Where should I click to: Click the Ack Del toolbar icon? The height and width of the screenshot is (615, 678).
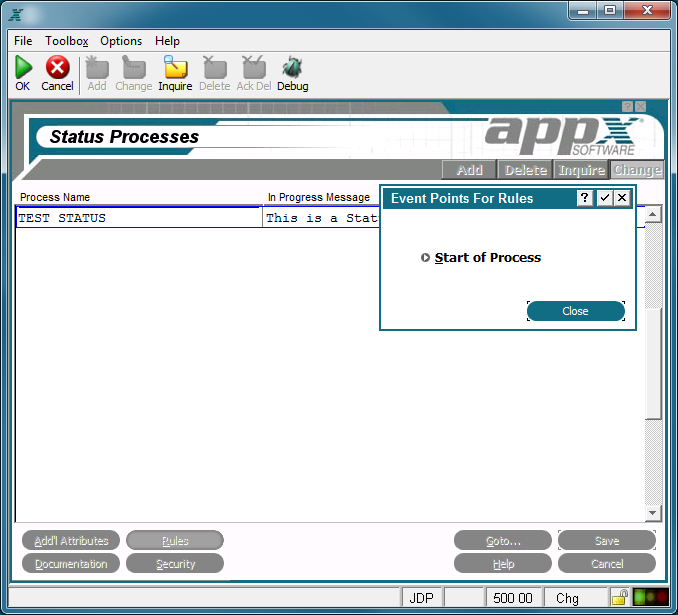point(254,67)
